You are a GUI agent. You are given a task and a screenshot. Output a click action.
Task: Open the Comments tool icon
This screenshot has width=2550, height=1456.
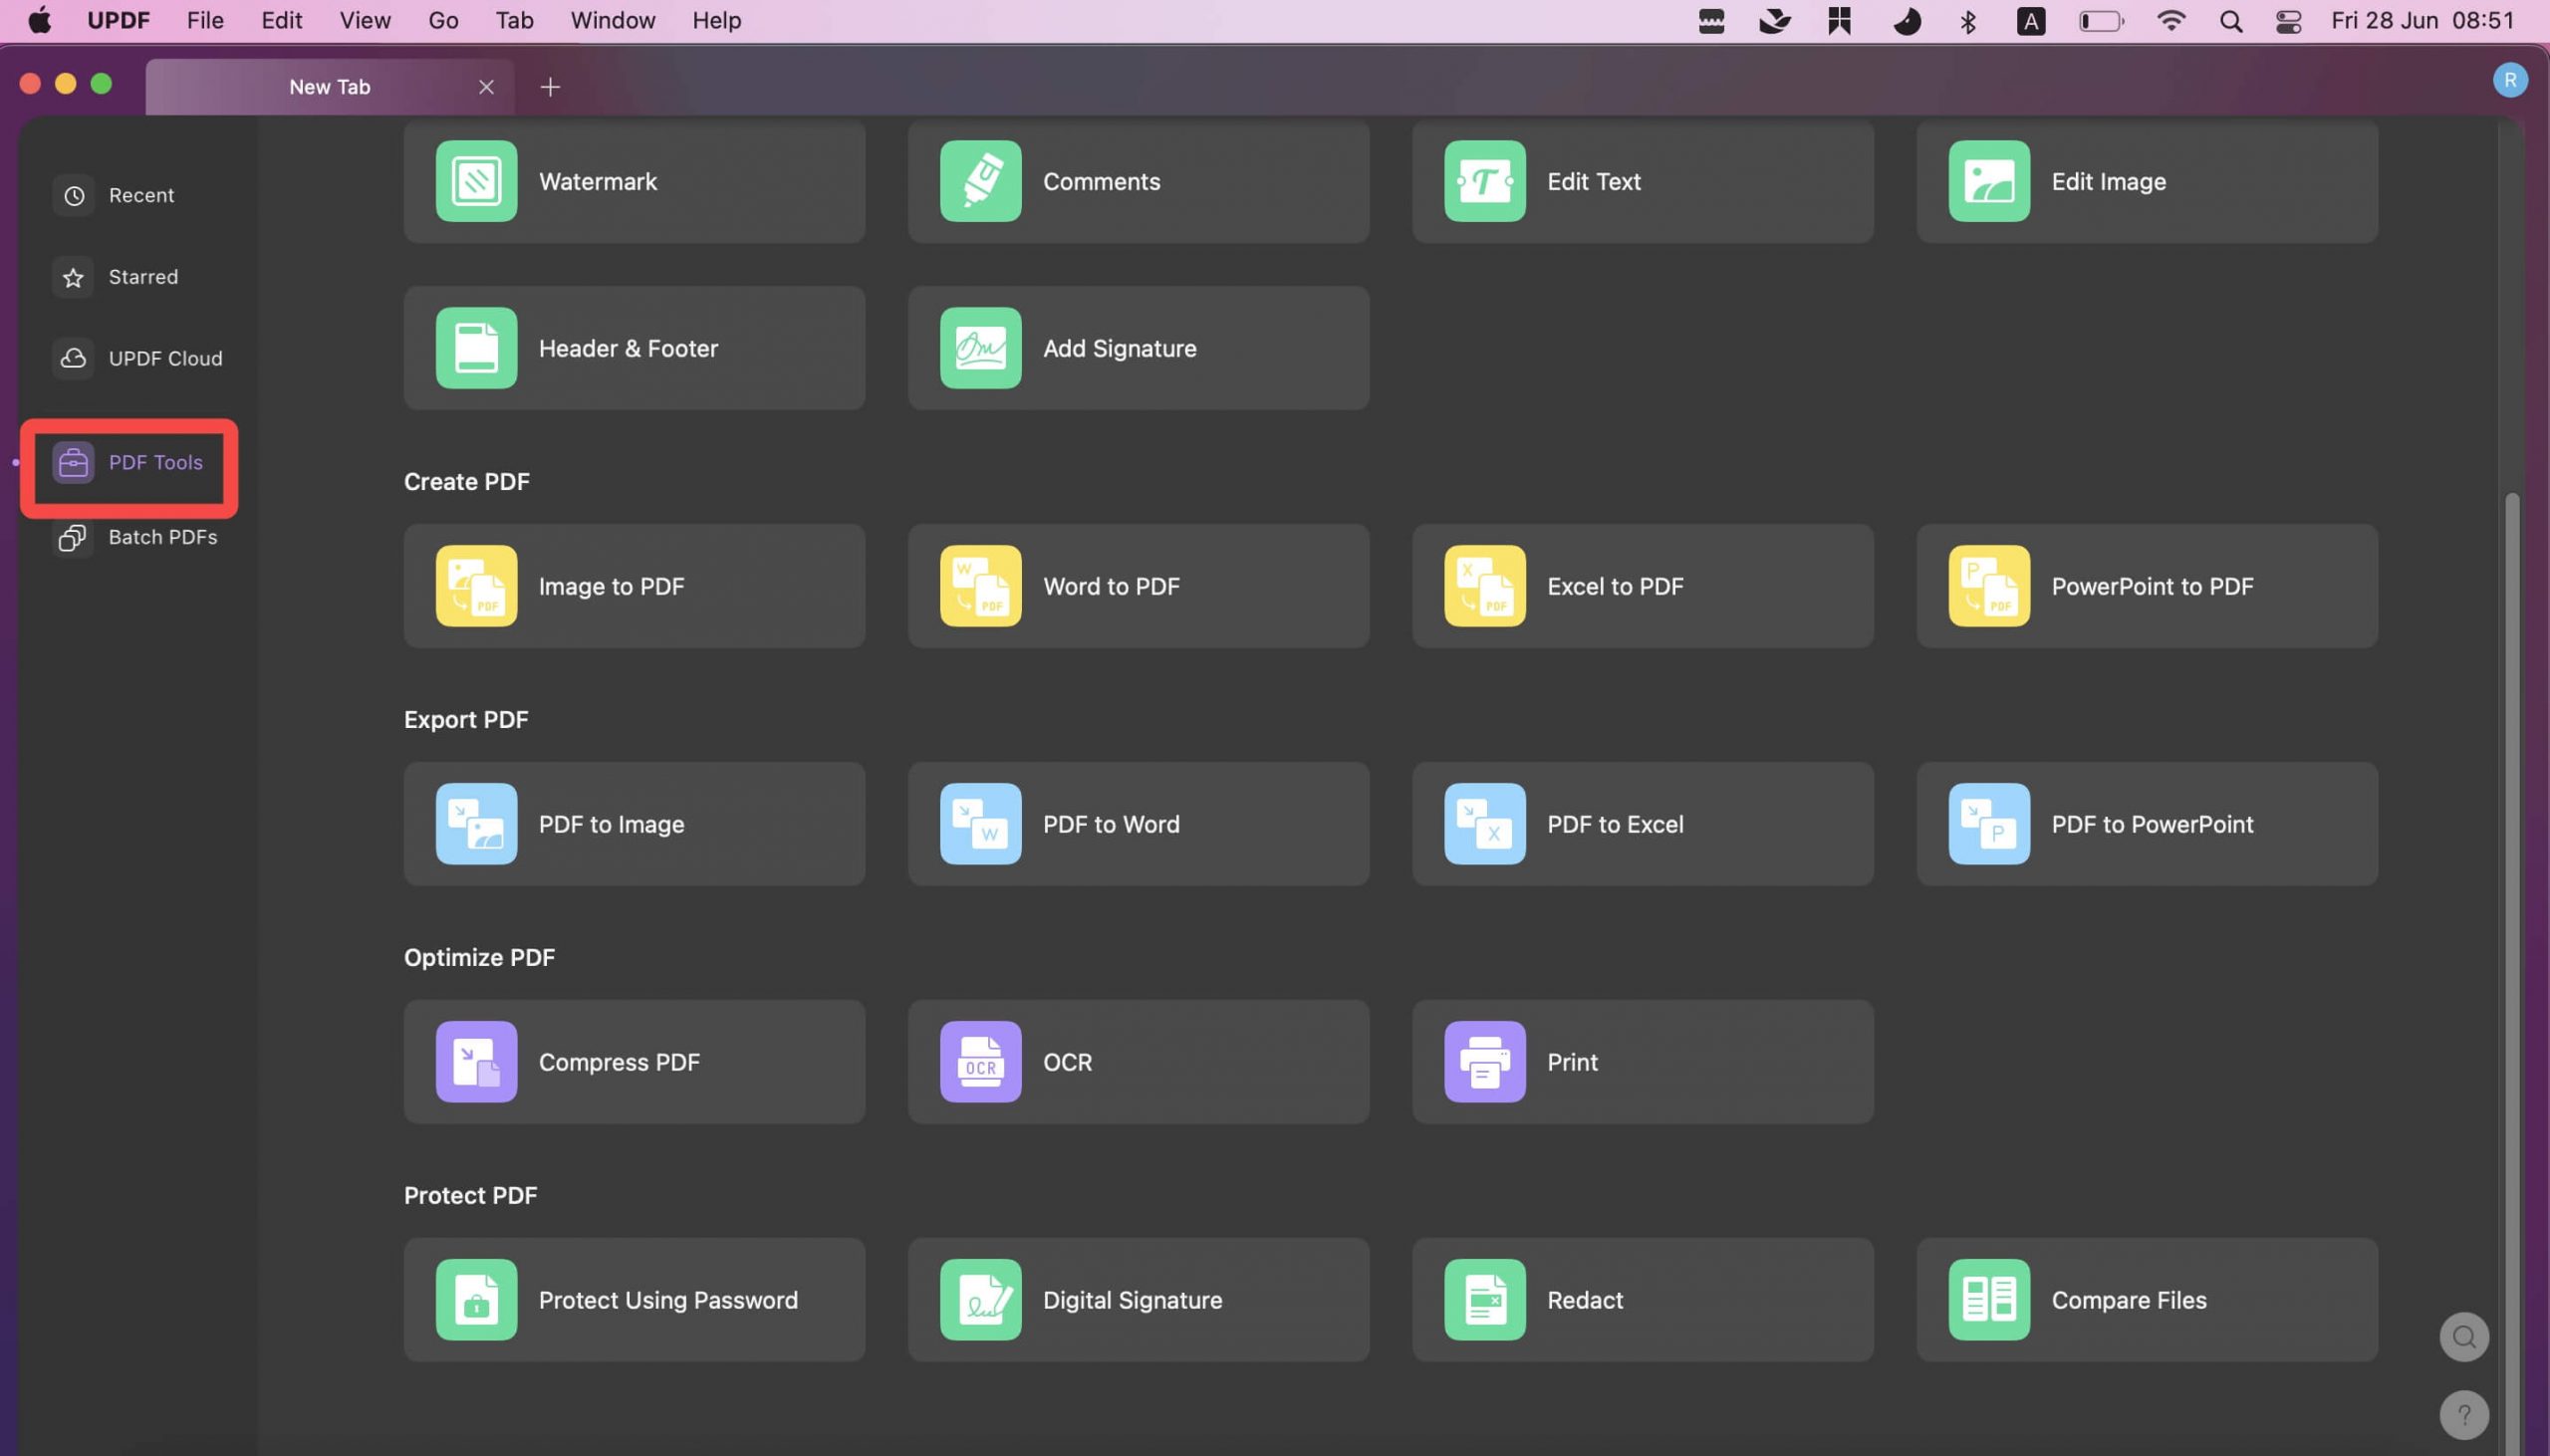coord(980,181)
